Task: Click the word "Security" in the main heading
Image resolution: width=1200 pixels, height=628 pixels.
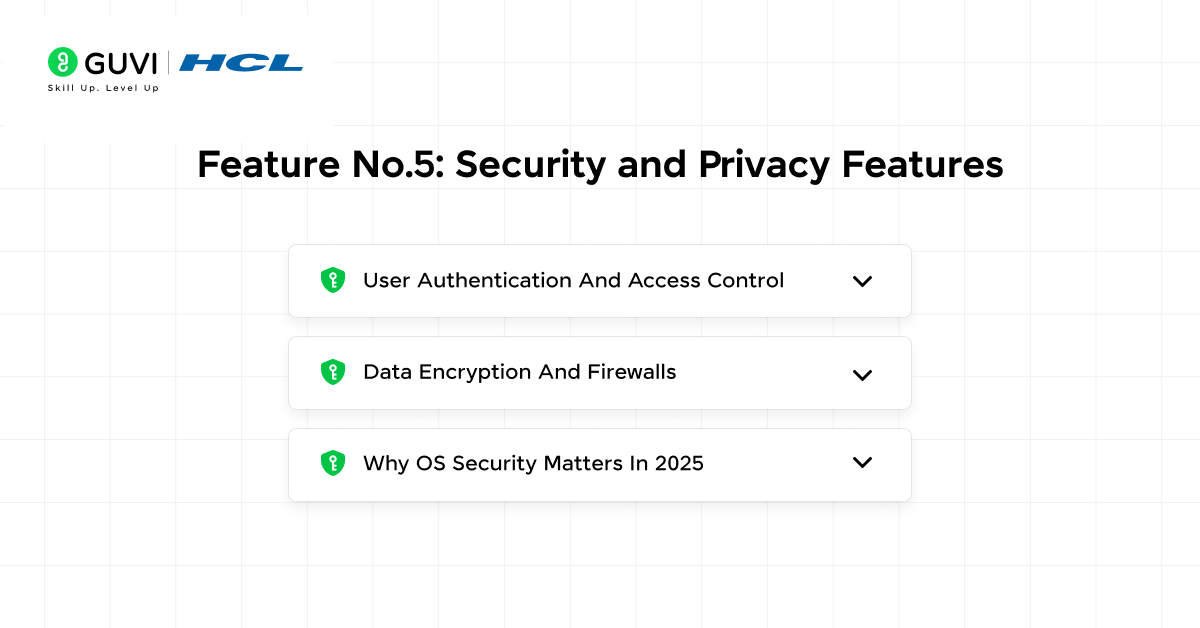Action: click(x=531, y=165)
